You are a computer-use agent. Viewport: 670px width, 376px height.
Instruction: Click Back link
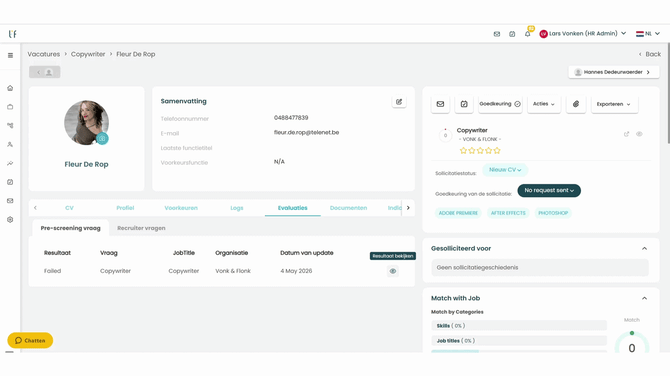(x=649, y=54)
